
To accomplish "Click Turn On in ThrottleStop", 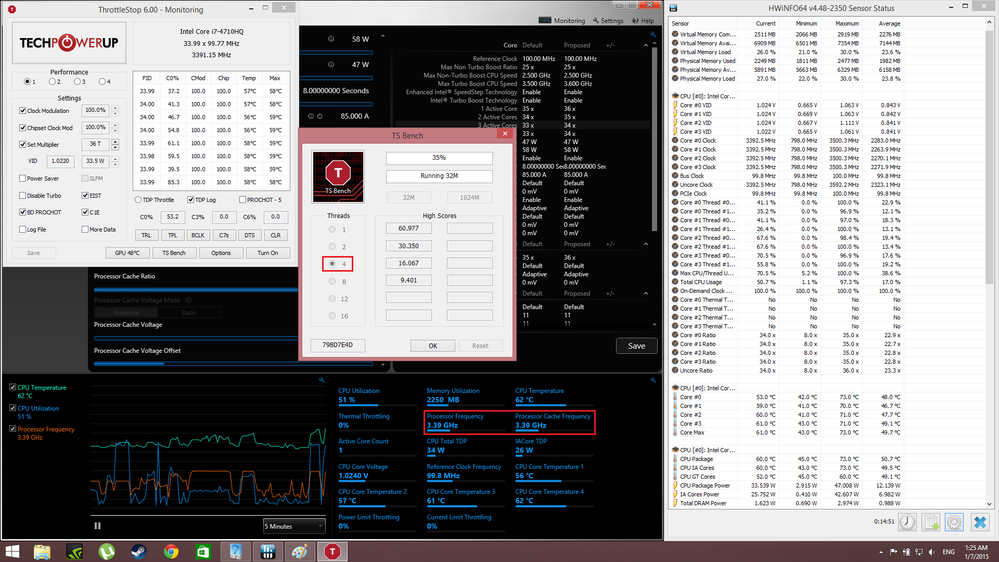I will tap(268, 253).
